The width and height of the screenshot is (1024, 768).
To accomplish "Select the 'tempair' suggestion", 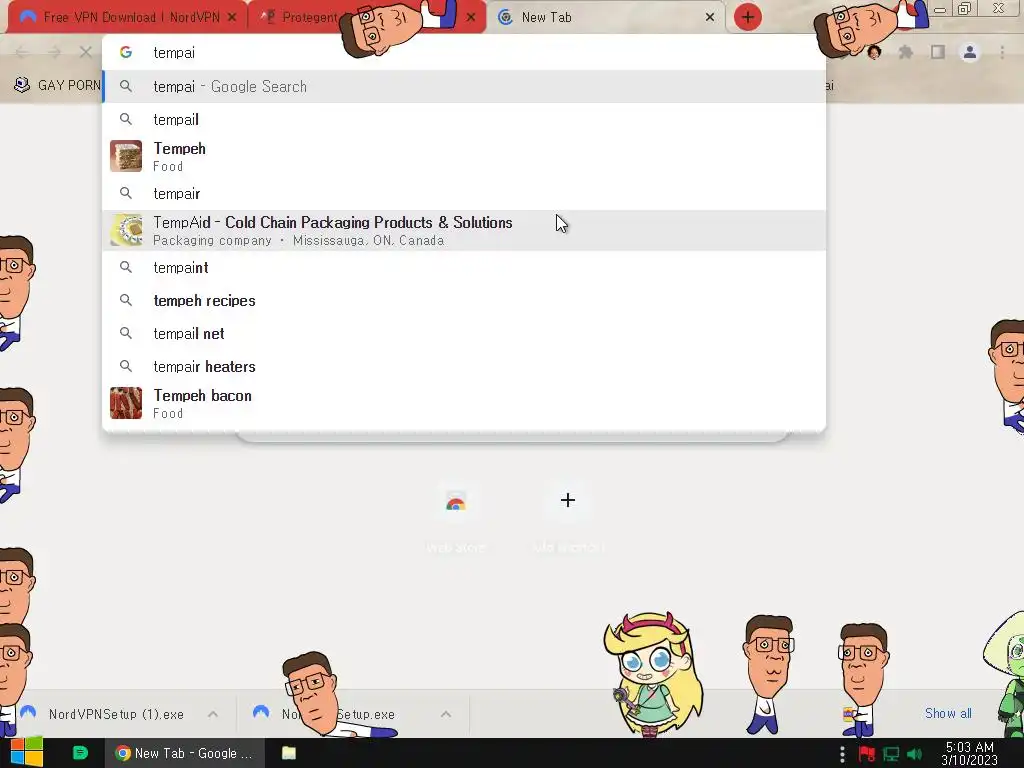I will click(x=464, y=194).
